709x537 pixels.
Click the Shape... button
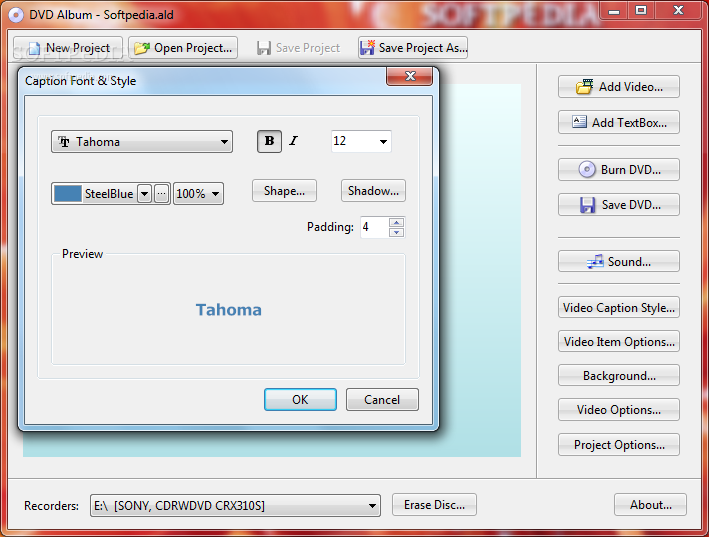coord(284,191)
